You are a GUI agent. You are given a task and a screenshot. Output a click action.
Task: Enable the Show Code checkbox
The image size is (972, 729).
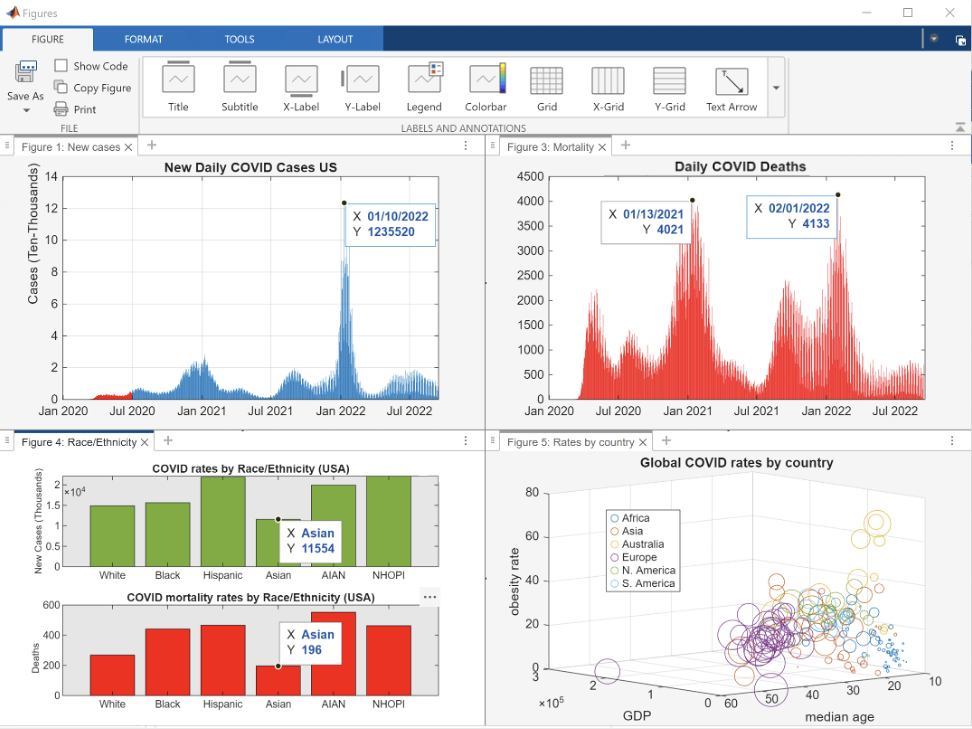(62, 66)
